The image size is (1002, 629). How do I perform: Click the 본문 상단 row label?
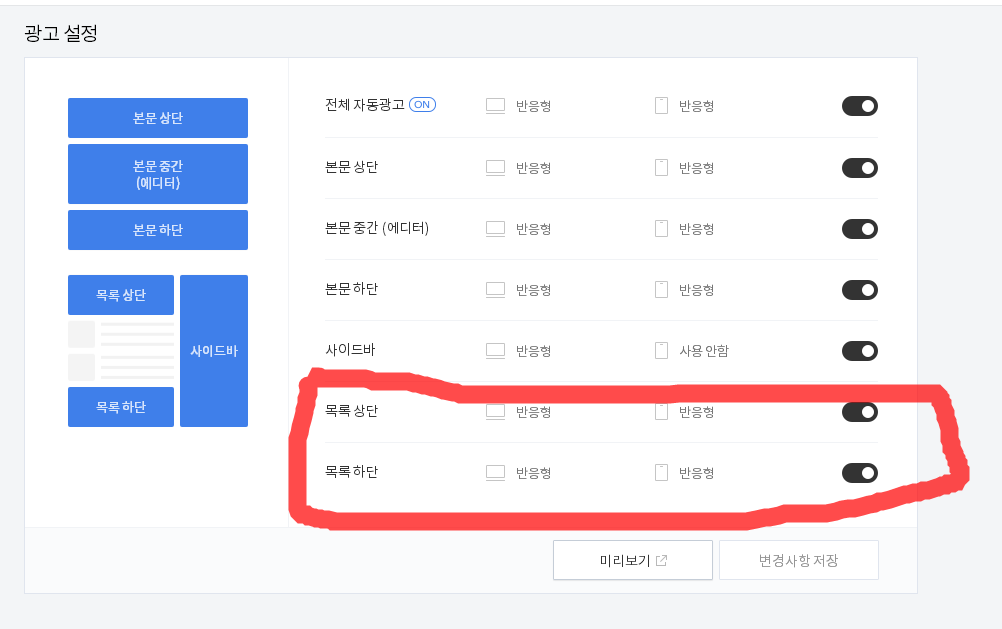[351, 167]
